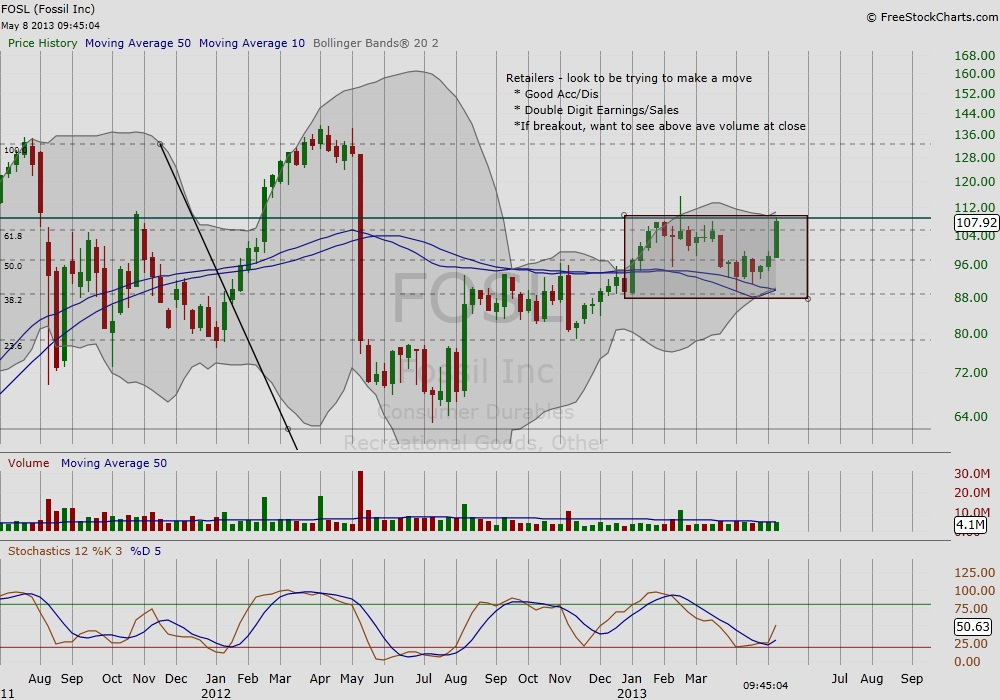Click the 30.0M volume axis label
The width and height of the screenshot is (1000, 700).
(x=972, y=474)
